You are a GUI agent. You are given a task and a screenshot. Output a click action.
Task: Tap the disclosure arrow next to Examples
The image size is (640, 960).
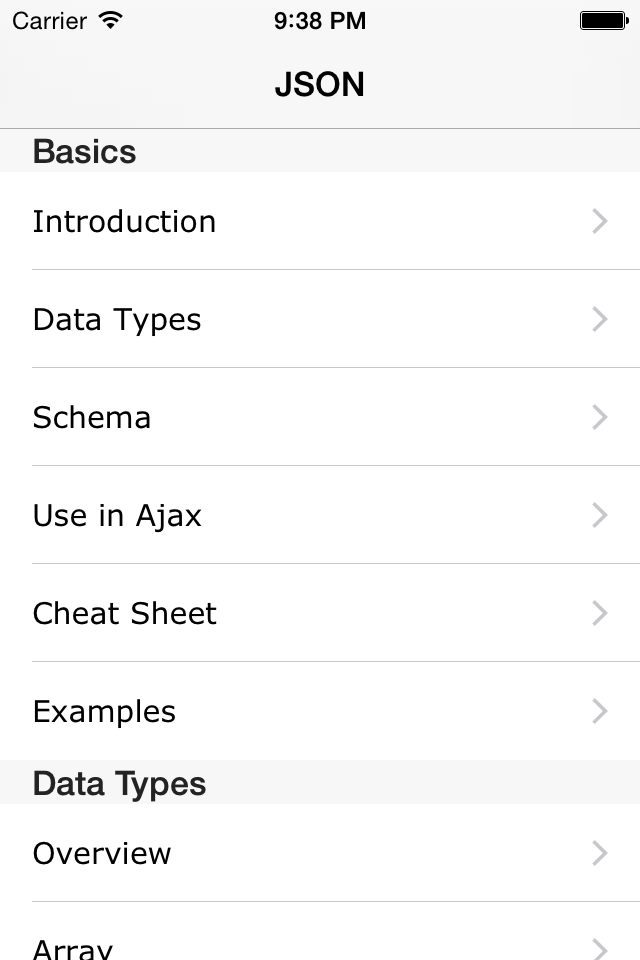(600, 711)
